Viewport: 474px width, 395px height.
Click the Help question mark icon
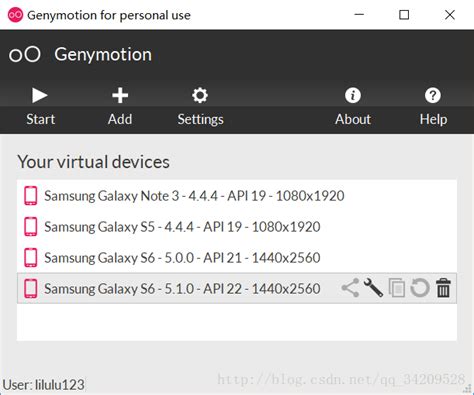(433, 95)
